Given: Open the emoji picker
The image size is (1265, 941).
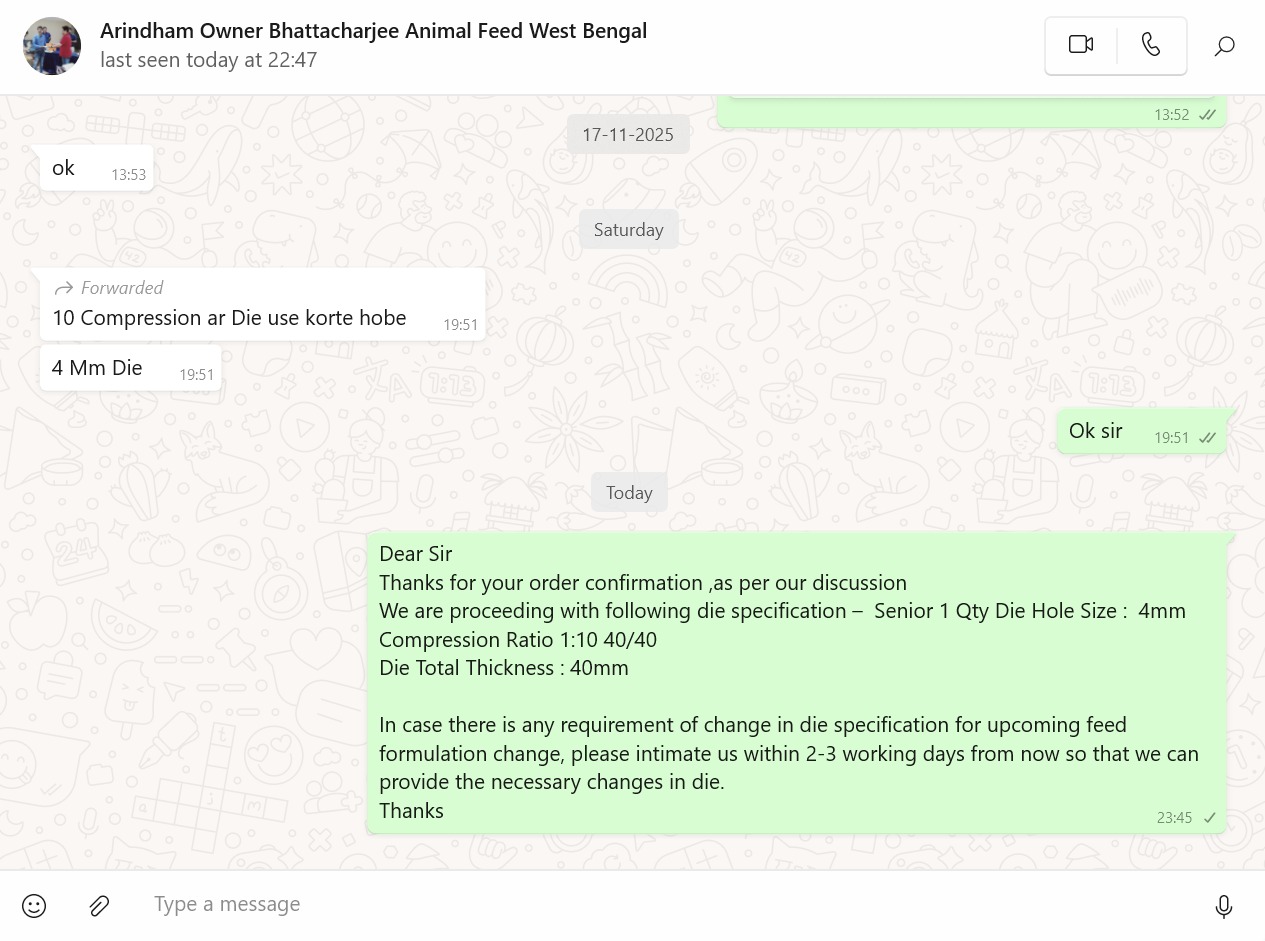Looking at the screenshot, I should 34,905.
